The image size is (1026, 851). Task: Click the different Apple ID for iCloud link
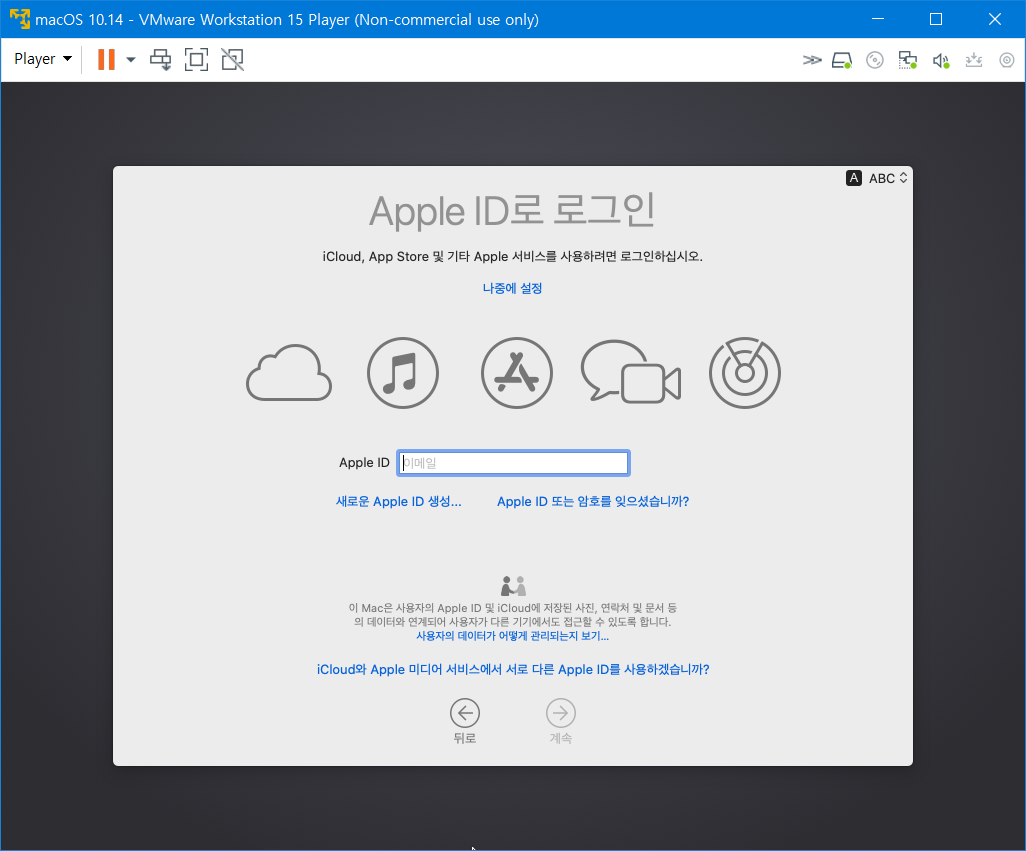(x=513, y=670)
